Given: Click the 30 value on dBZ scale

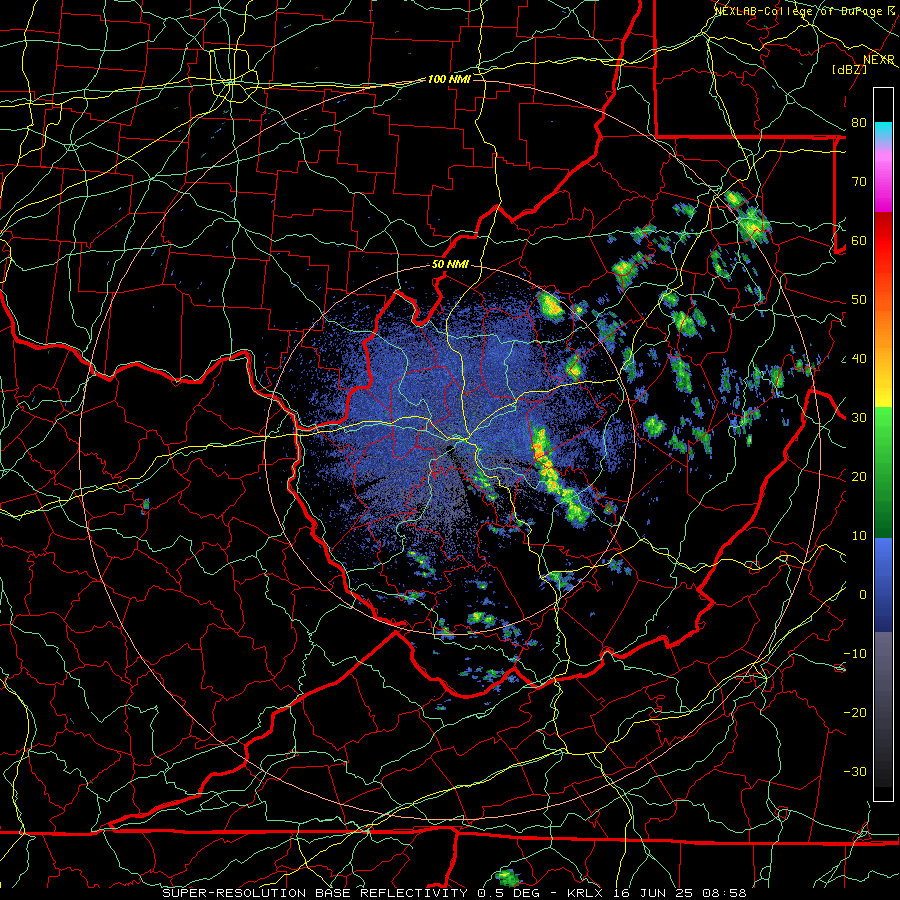Looking at the screenshot, I should coord(859,418).
